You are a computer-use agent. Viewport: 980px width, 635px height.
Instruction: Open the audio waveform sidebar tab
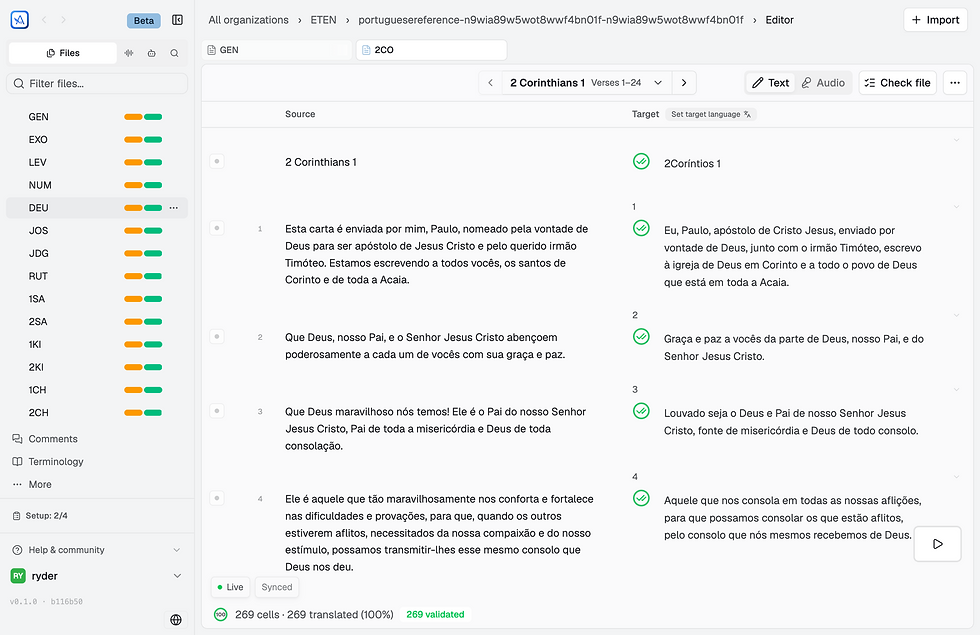click(129, 53)
